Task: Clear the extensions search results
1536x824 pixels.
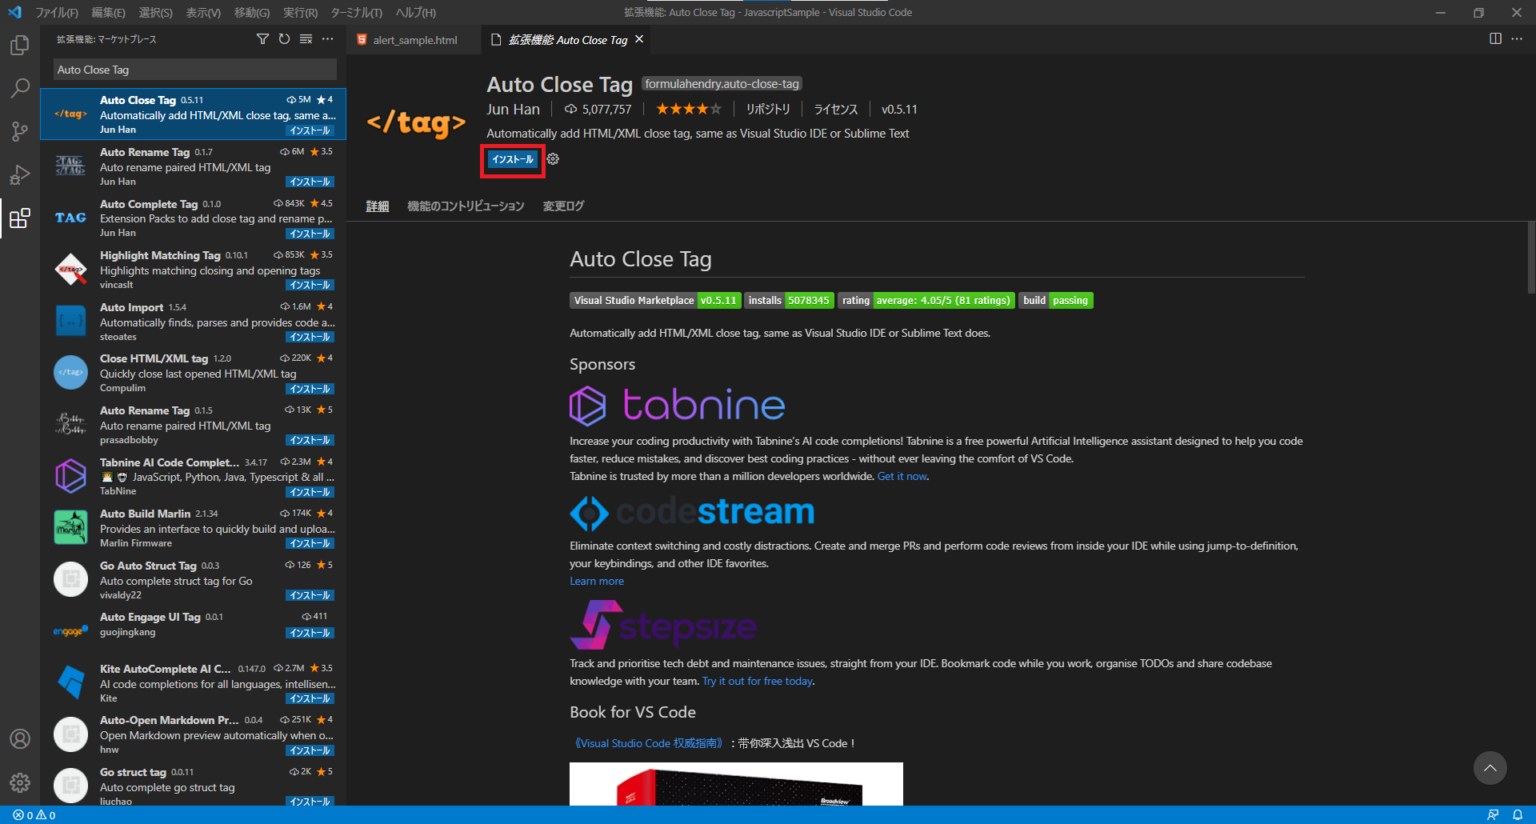Action: coord(306,38)
